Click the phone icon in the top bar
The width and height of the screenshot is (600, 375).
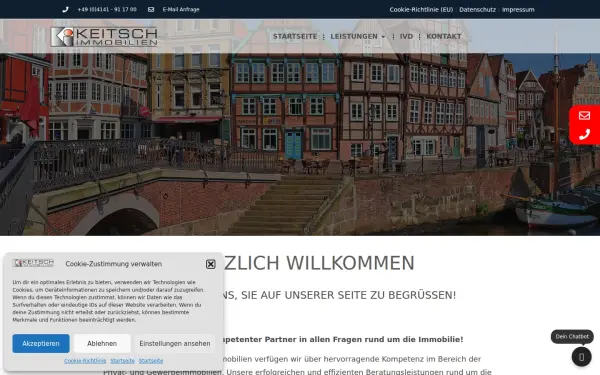65,10
